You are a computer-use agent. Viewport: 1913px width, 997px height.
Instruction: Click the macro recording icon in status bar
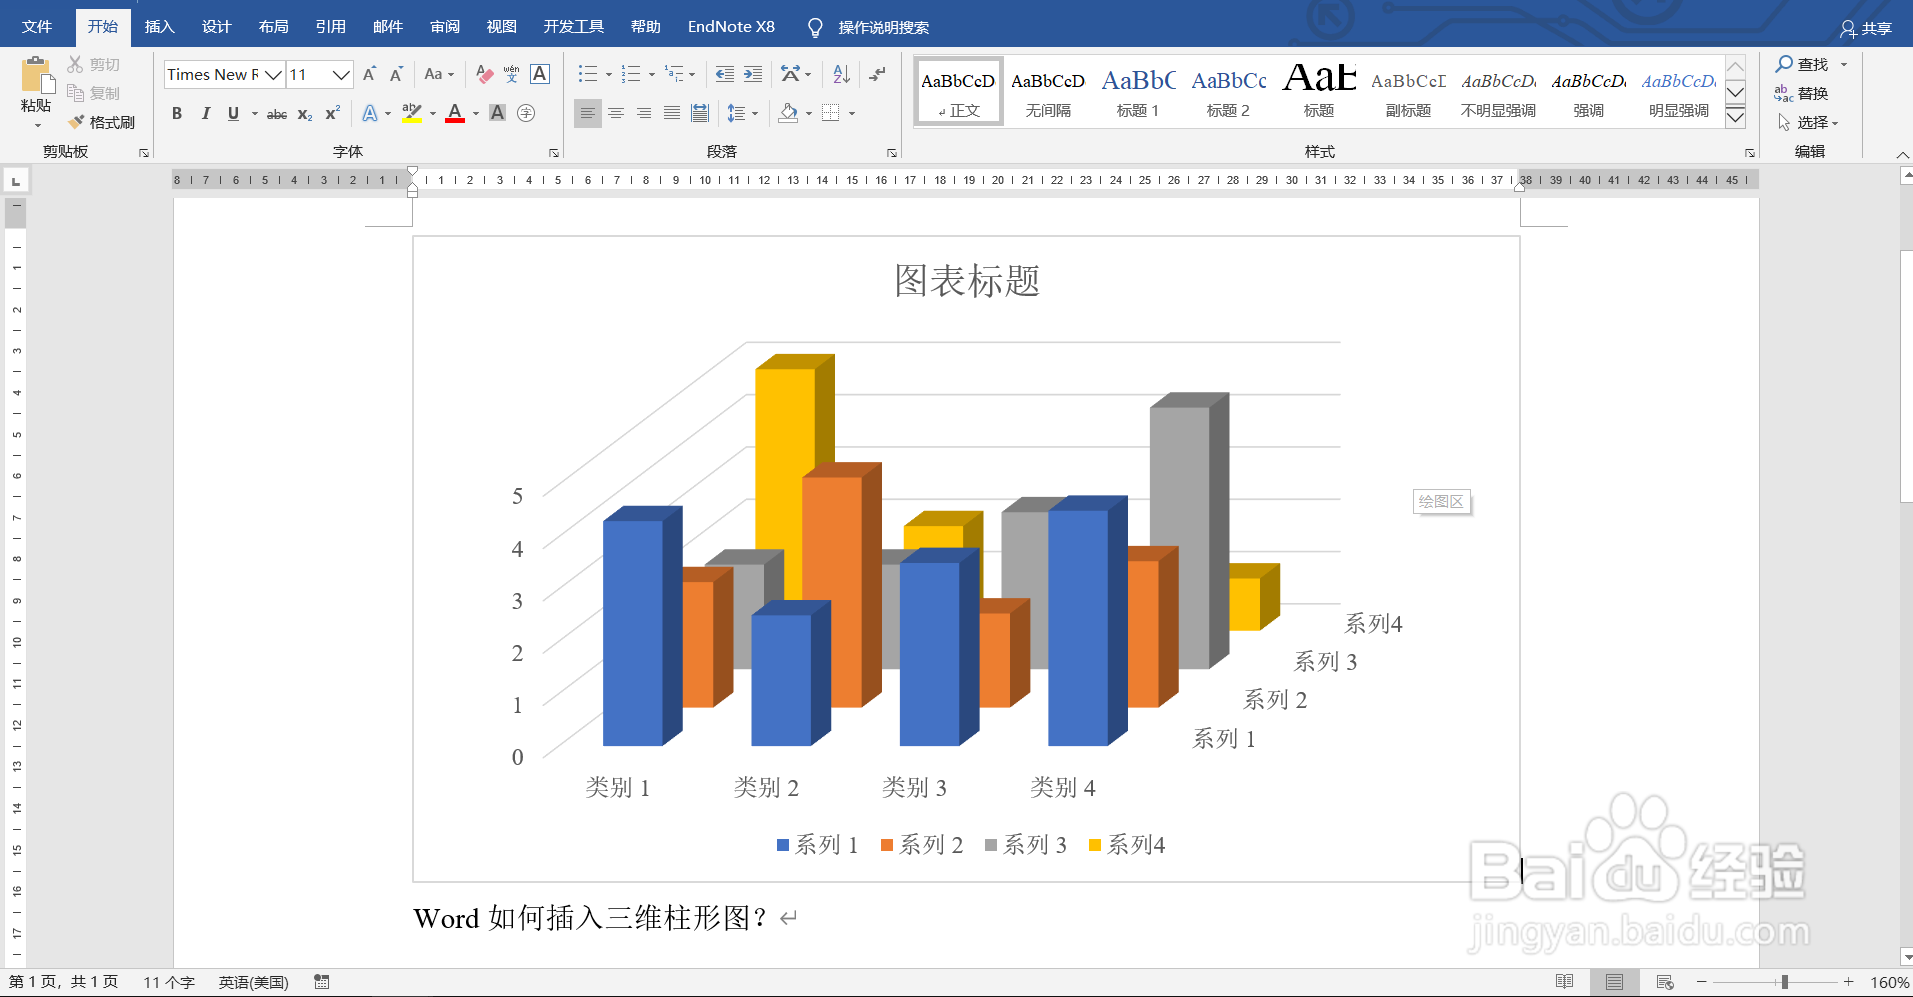pyautogui.click(x=322, y=982)
